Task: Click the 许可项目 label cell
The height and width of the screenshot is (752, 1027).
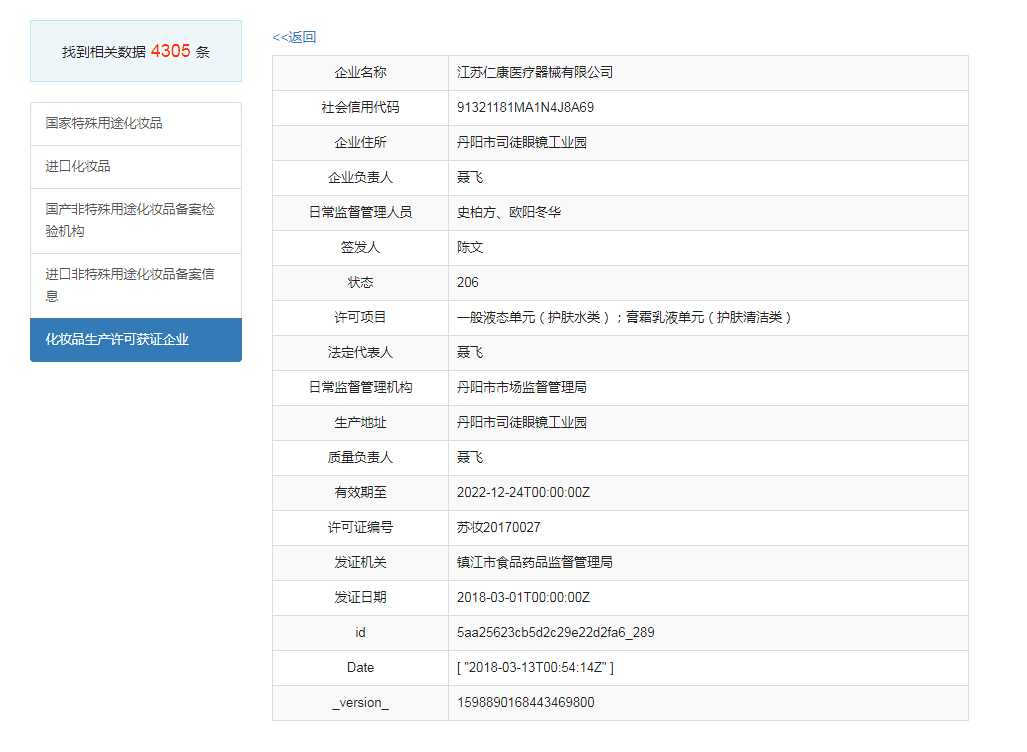Action: pyautogui.click(x=360, y=318)
